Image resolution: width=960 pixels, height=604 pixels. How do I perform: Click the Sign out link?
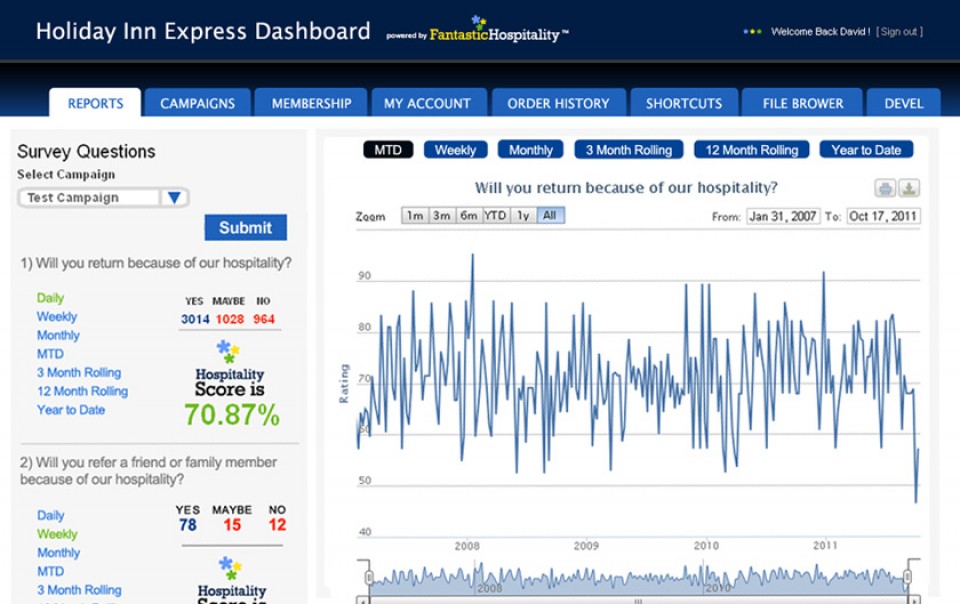899,32
